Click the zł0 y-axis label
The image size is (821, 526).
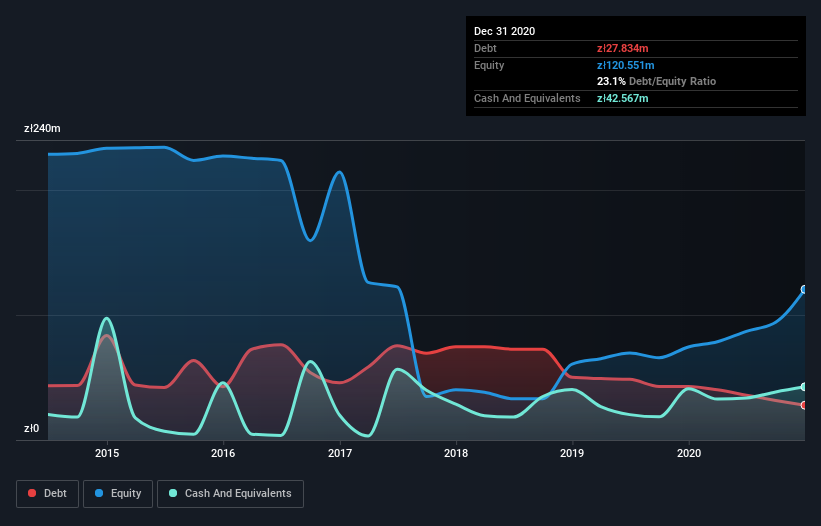coord(31,428)
